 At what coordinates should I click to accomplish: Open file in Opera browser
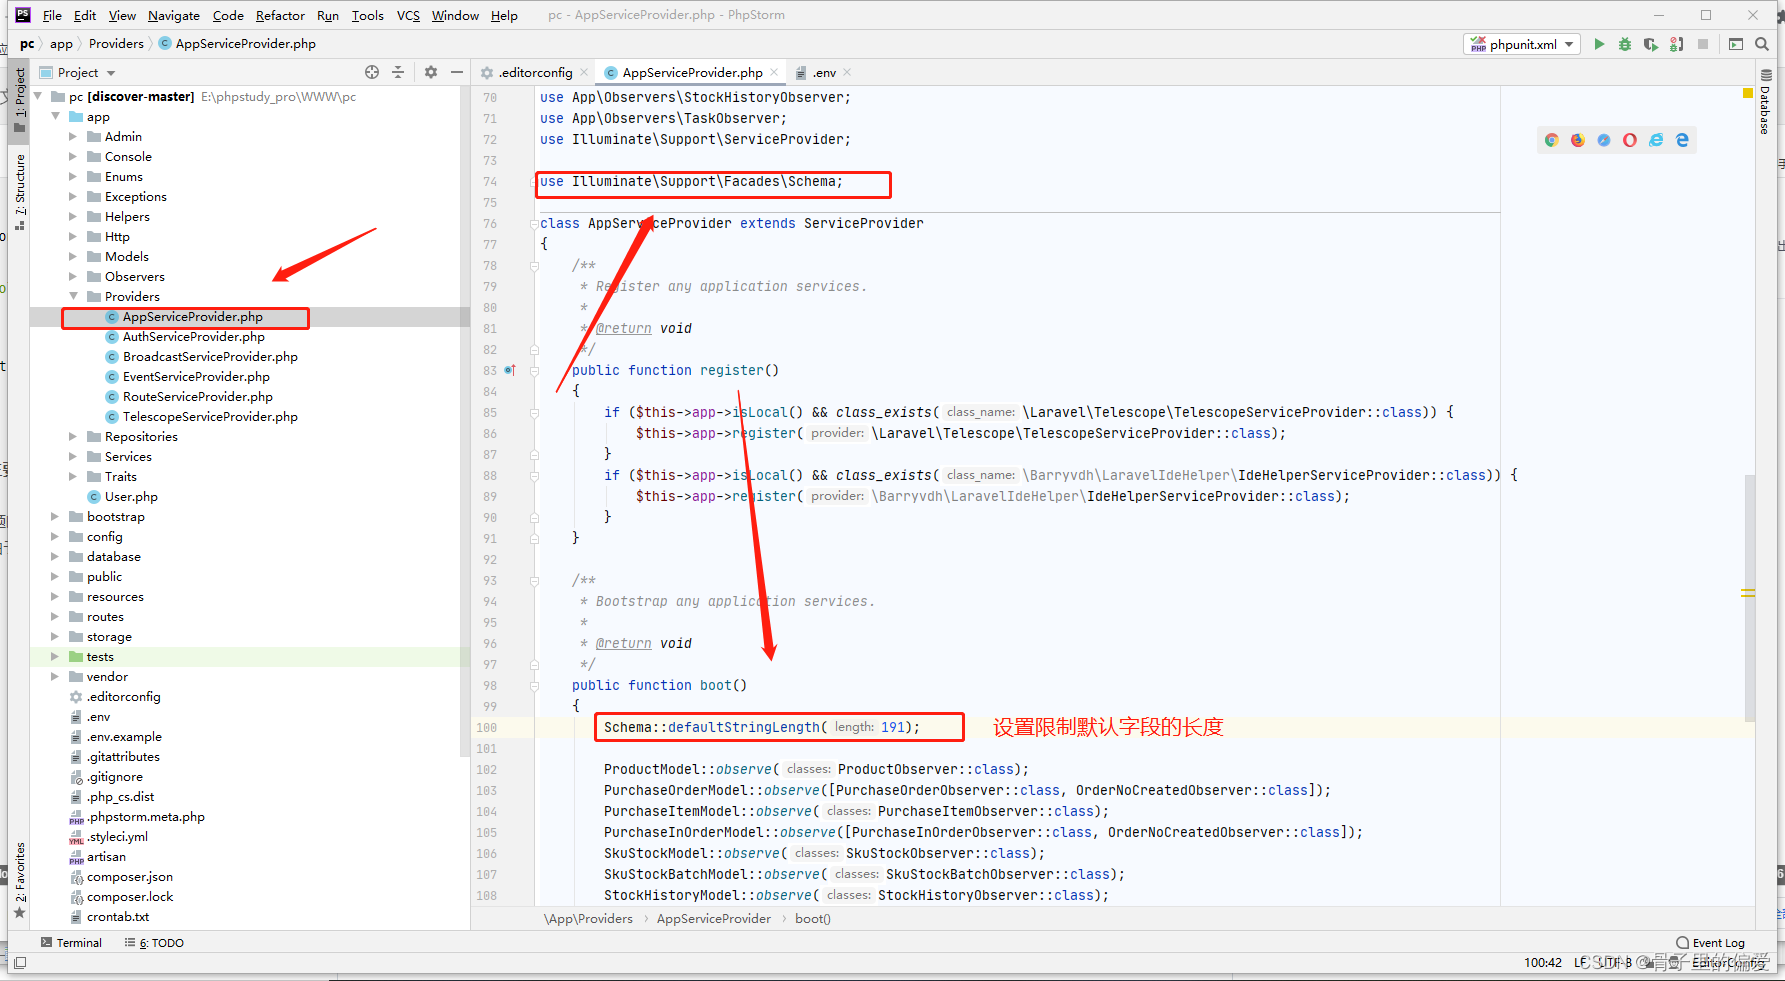[1630, 140]
